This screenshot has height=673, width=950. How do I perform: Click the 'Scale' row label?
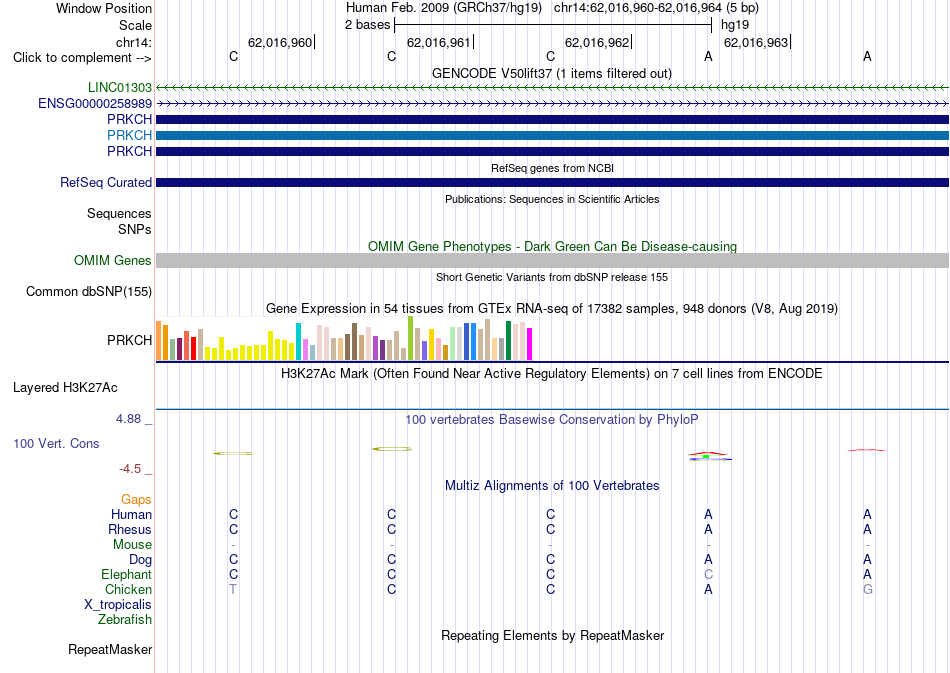(135, 25)
